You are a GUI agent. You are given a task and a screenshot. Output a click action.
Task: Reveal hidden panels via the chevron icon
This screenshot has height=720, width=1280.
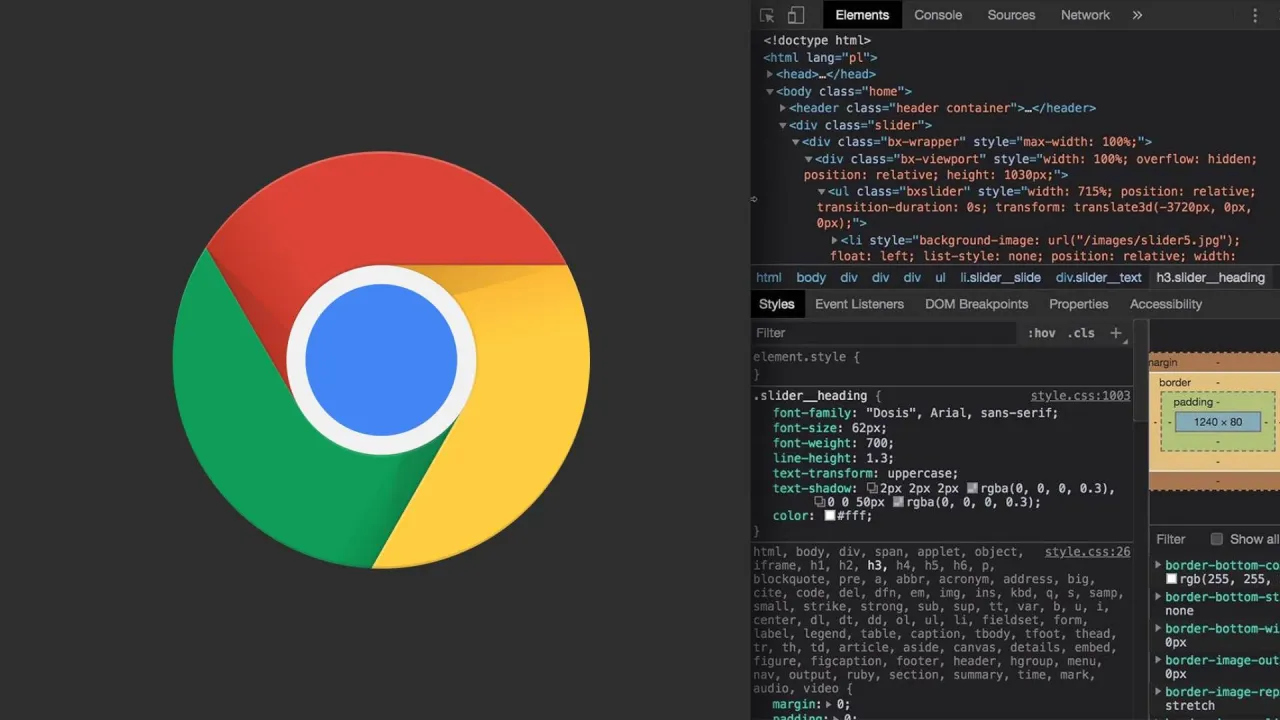coord(1137,15)
